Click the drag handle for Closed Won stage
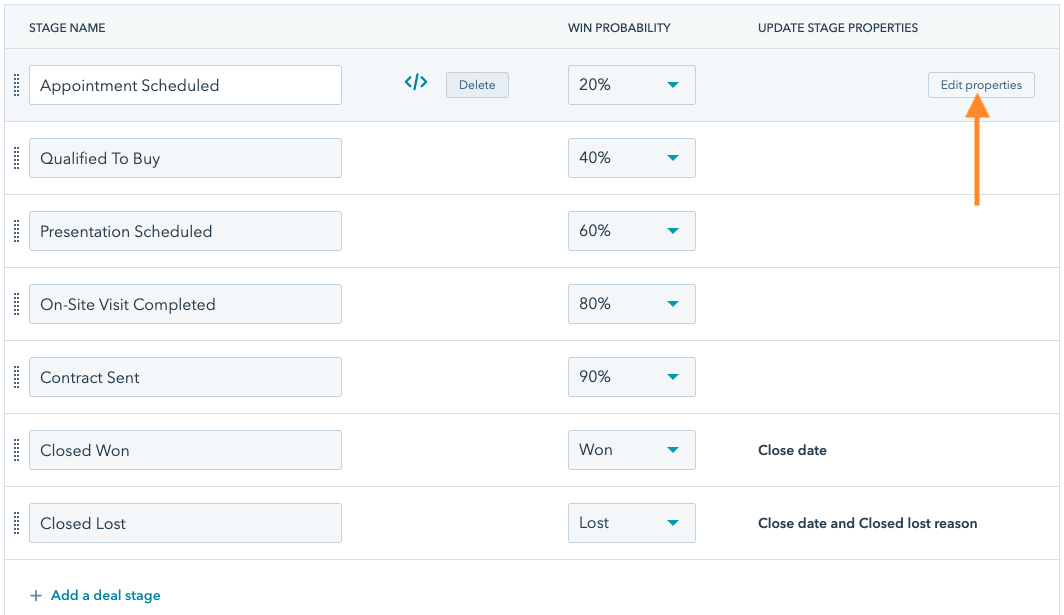Viewport: 1064px width, 615px height. 16,450
